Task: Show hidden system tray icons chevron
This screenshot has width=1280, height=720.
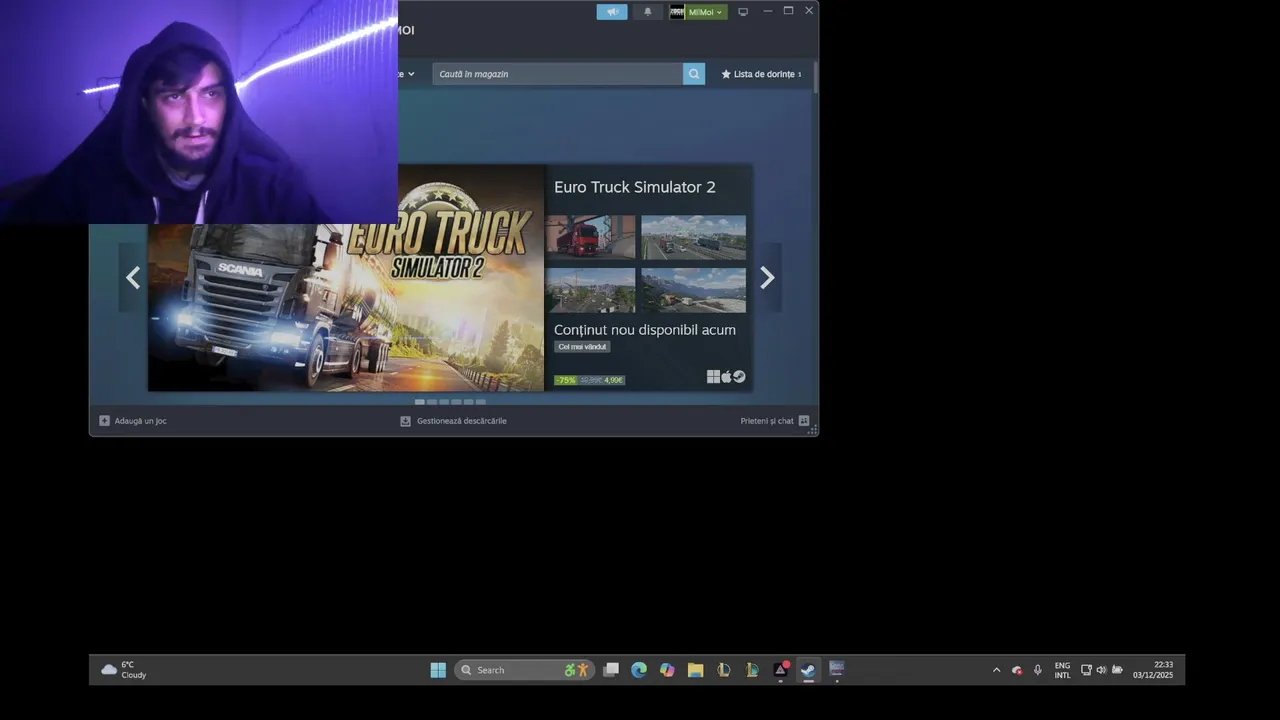Action: pos(996,670)
